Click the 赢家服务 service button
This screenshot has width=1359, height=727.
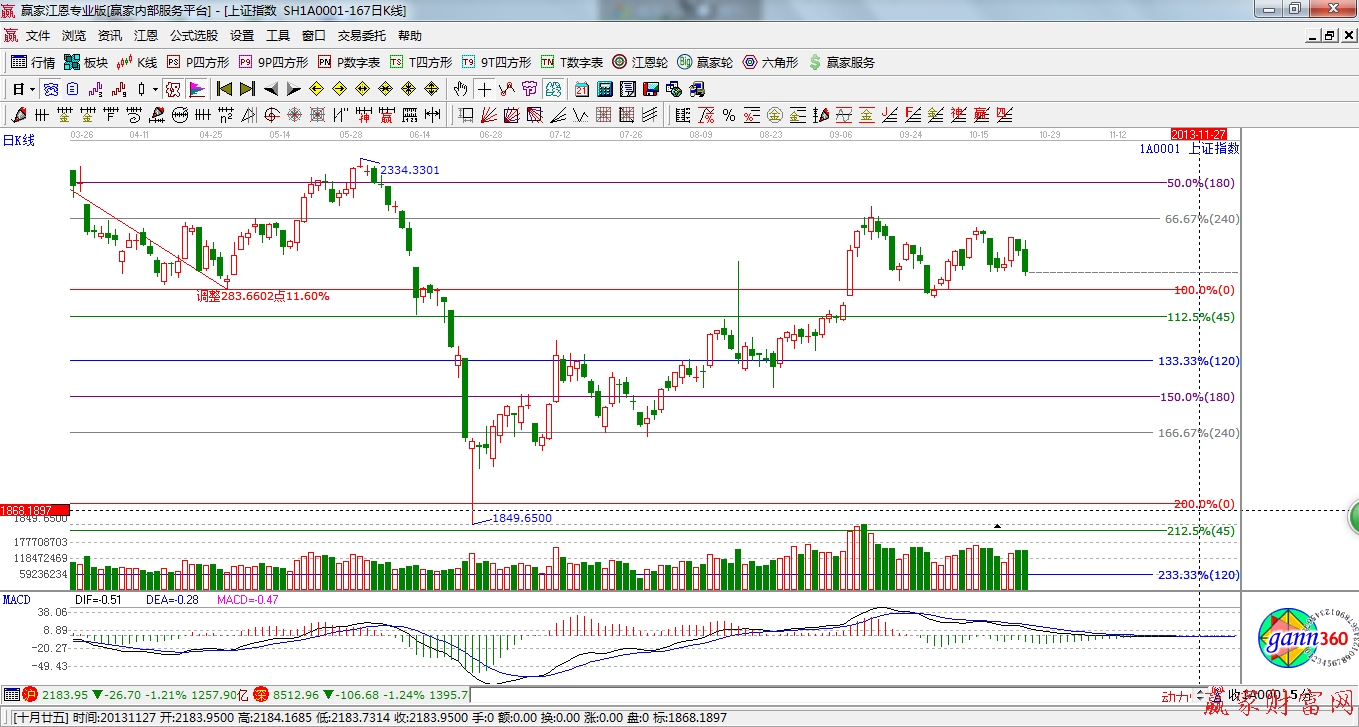[841, 62]
